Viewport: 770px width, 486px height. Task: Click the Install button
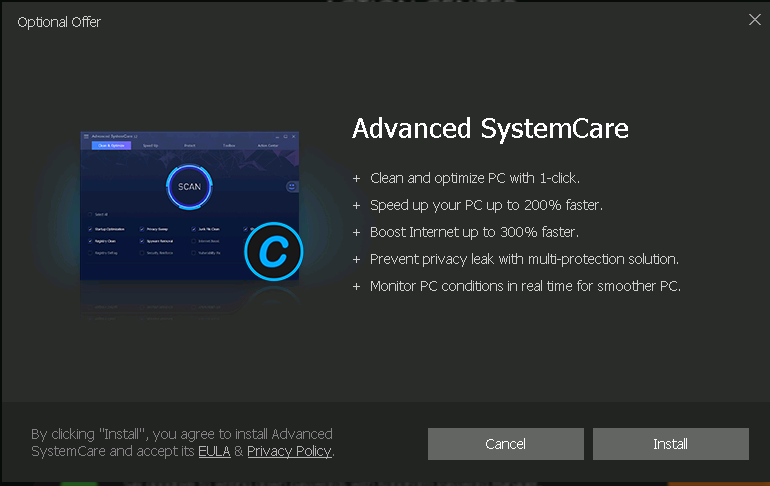click(x=670, y=444)
